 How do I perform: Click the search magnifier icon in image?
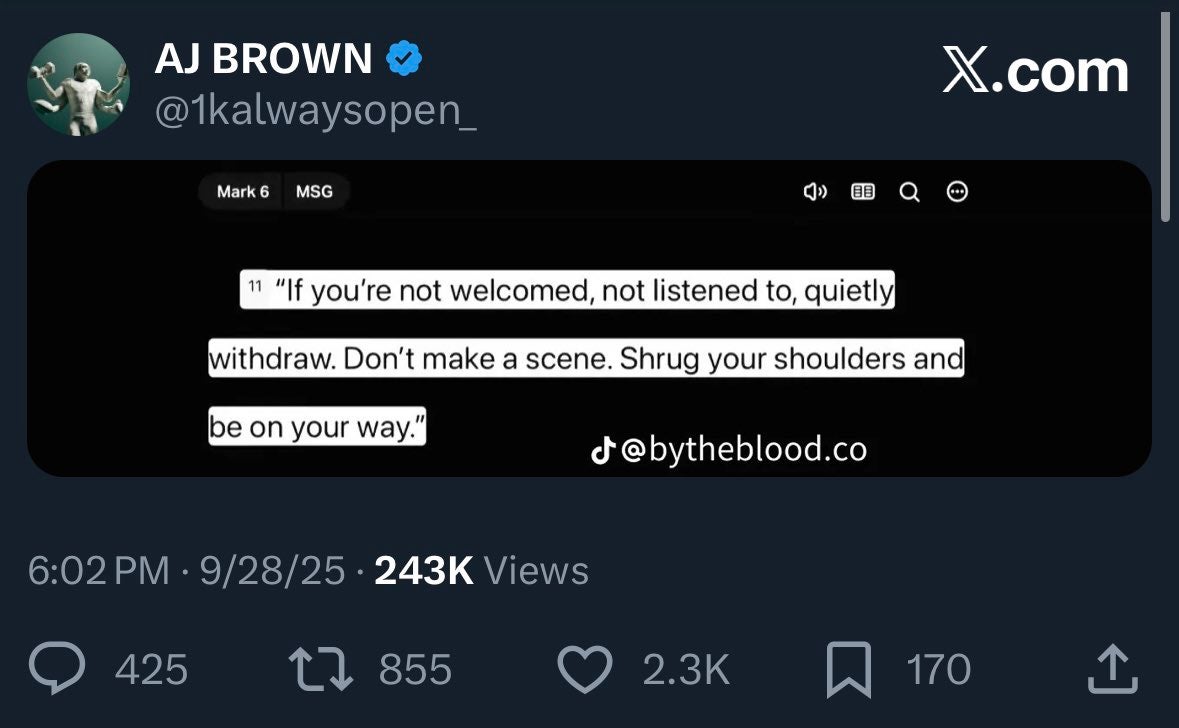coord(909,192)
